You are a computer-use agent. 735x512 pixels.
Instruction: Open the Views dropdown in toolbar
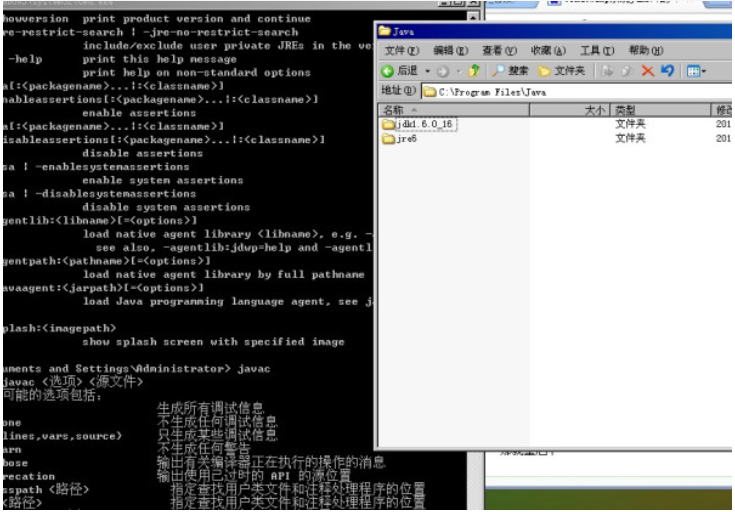[696, 71]
